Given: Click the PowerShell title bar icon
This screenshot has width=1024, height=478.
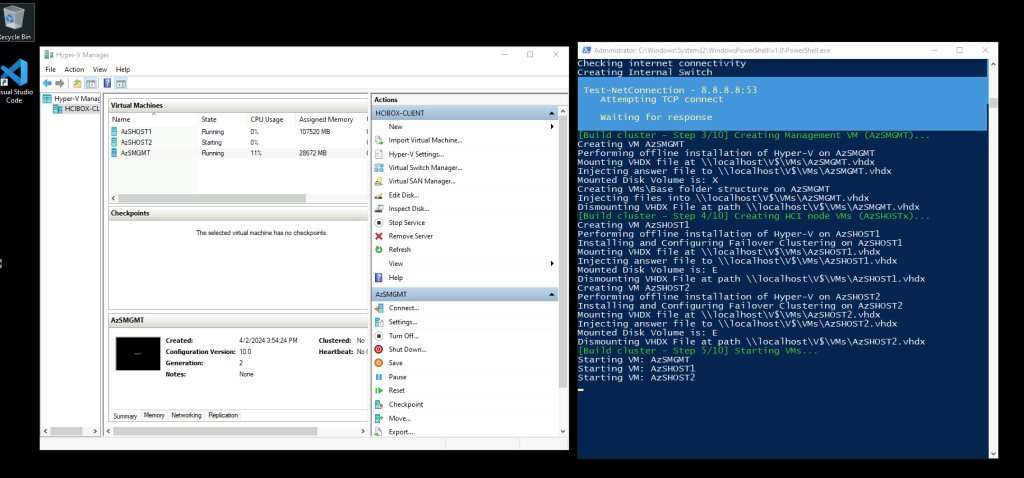Looking at the screenshot, I should point(586,50).
